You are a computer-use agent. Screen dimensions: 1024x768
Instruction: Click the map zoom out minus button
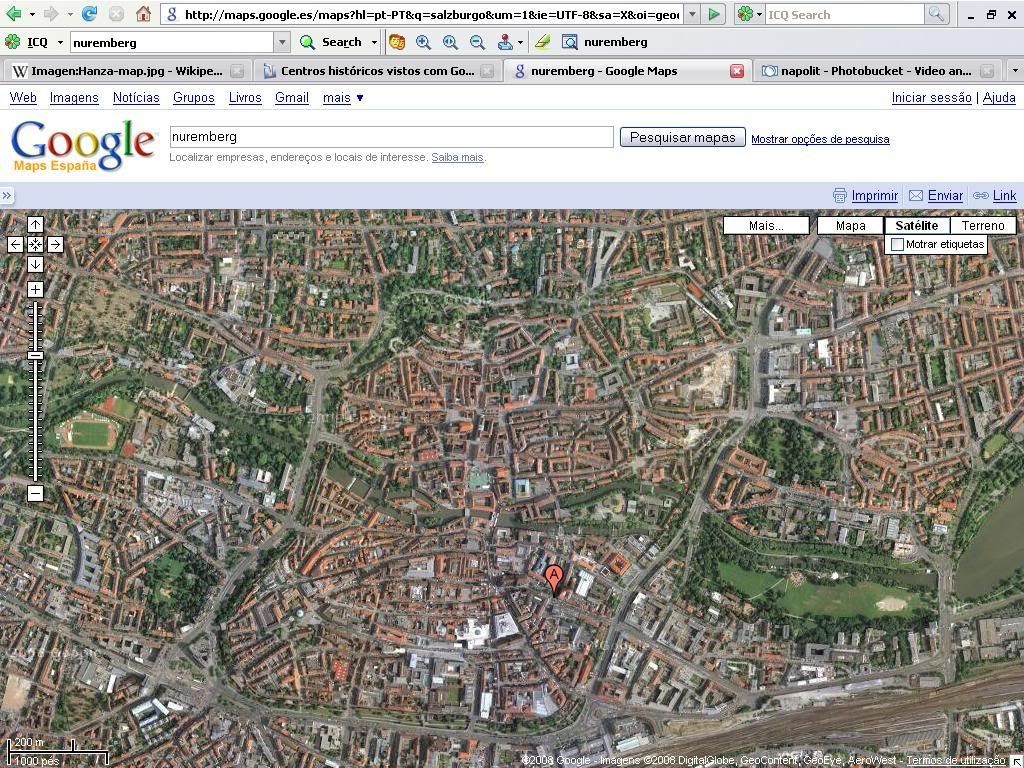coord(35,493)
